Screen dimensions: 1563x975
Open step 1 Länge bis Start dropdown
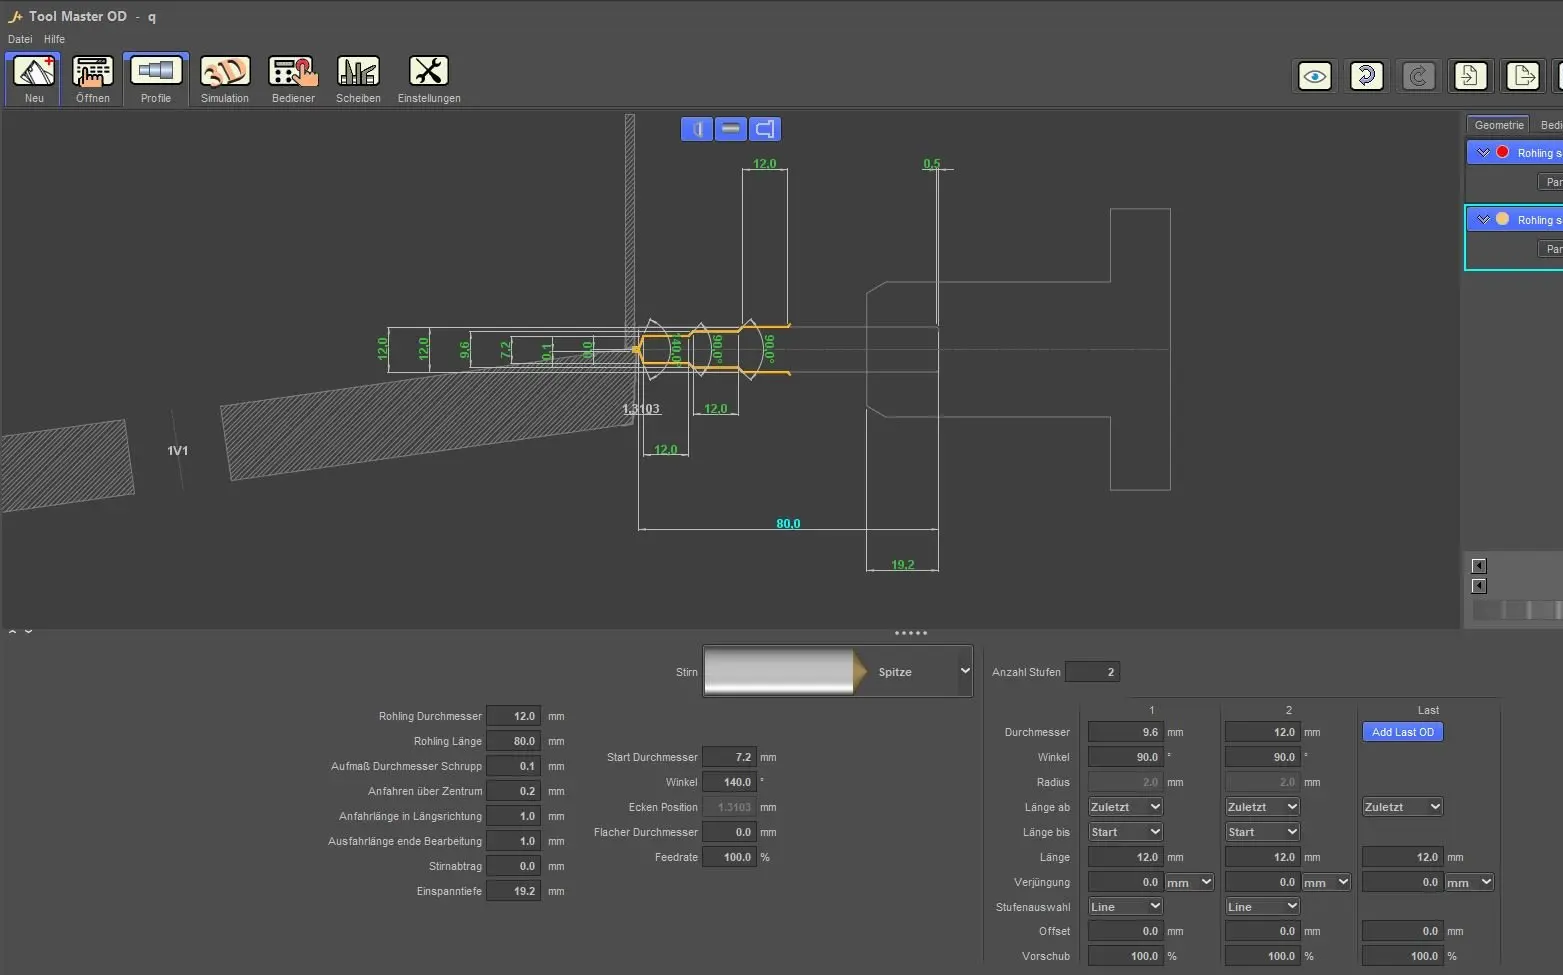[x=1125, y=832]
